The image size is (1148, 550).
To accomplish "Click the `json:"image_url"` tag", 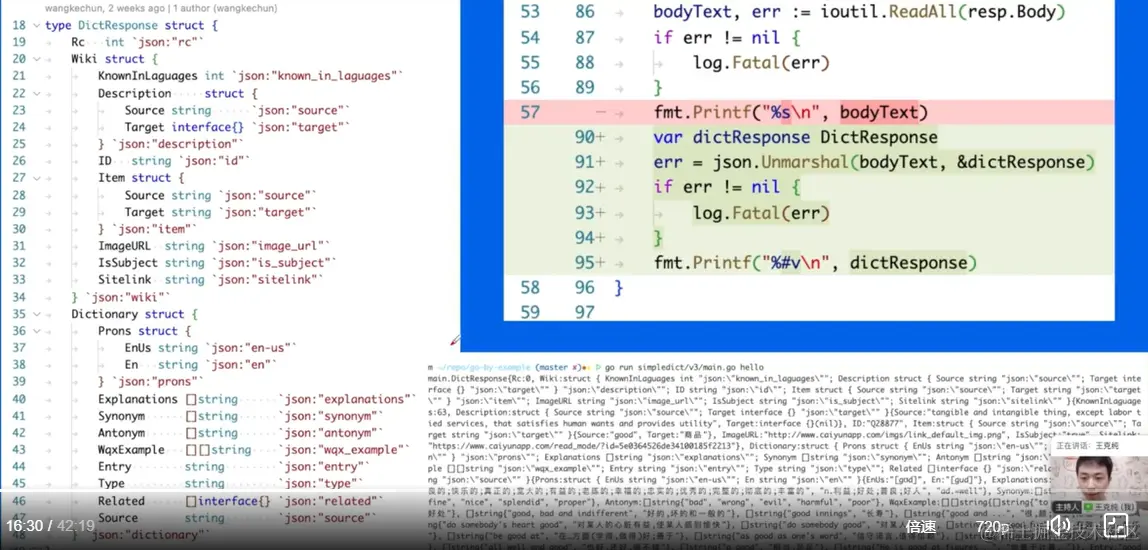I will tap(271, 246).
